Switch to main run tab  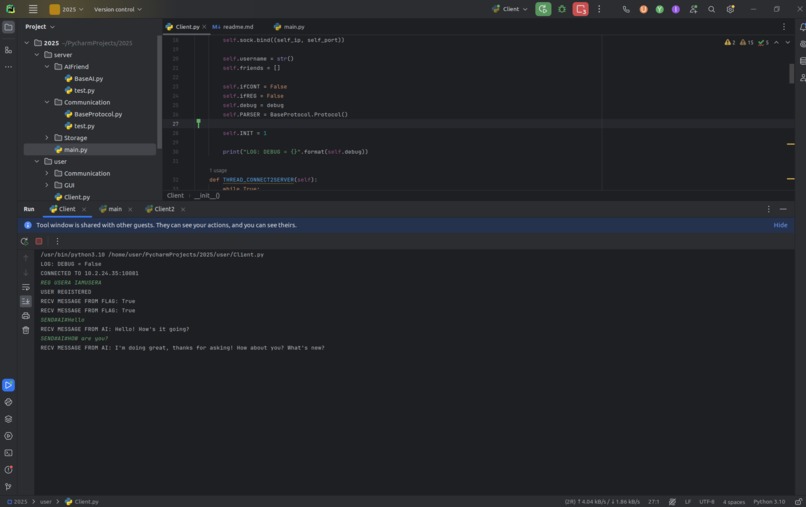pyautogui.click(x=111, y=209)
